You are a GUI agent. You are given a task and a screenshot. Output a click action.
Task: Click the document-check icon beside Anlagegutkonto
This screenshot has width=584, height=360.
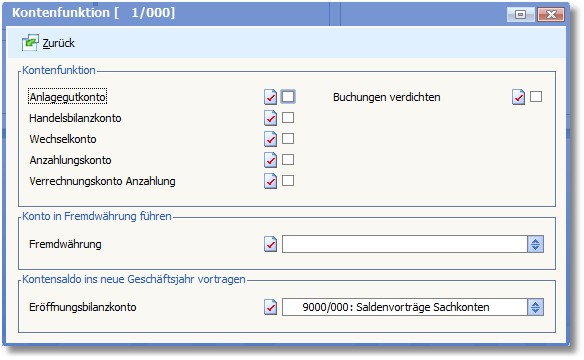click(270, 97)
